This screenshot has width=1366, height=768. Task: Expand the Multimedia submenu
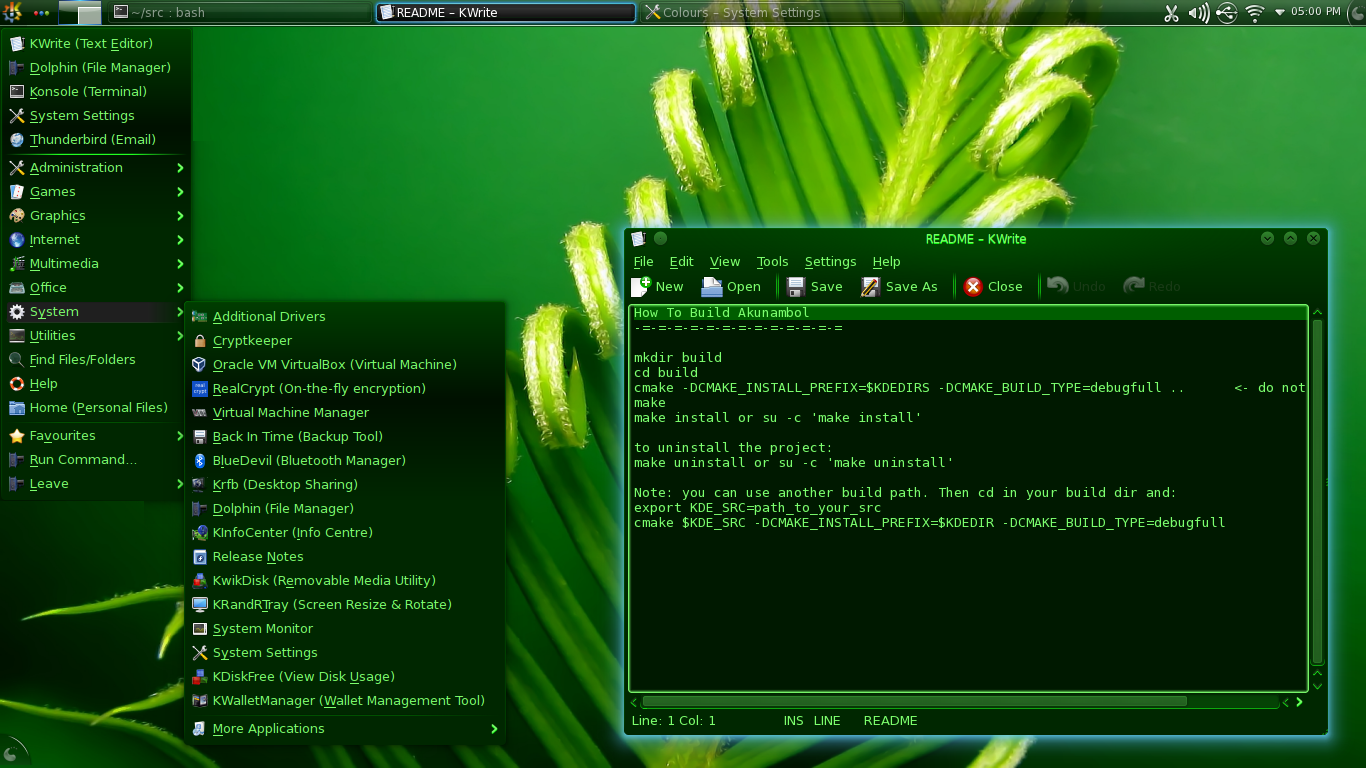(x=97, y=263)
